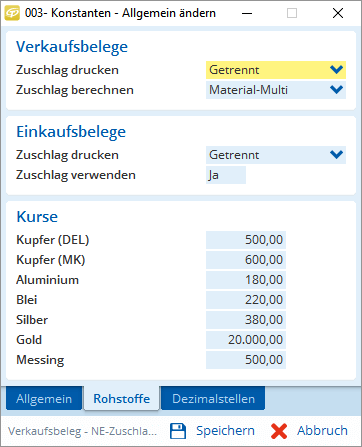Switch to the Allgemein tab
The image size is (362, 447).
pos(44,398)
